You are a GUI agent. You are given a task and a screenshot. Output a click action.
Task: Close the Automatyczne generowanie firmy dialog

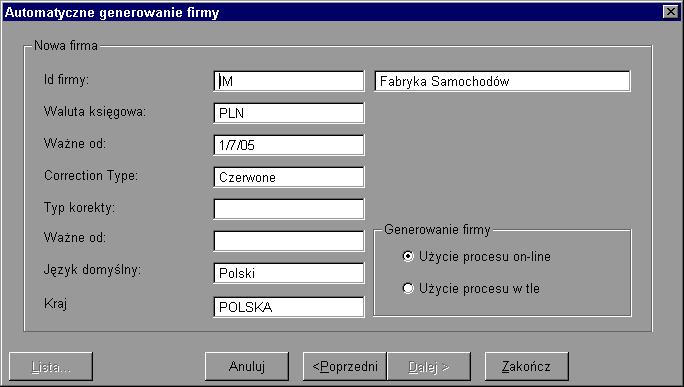[x=670, y=12]
